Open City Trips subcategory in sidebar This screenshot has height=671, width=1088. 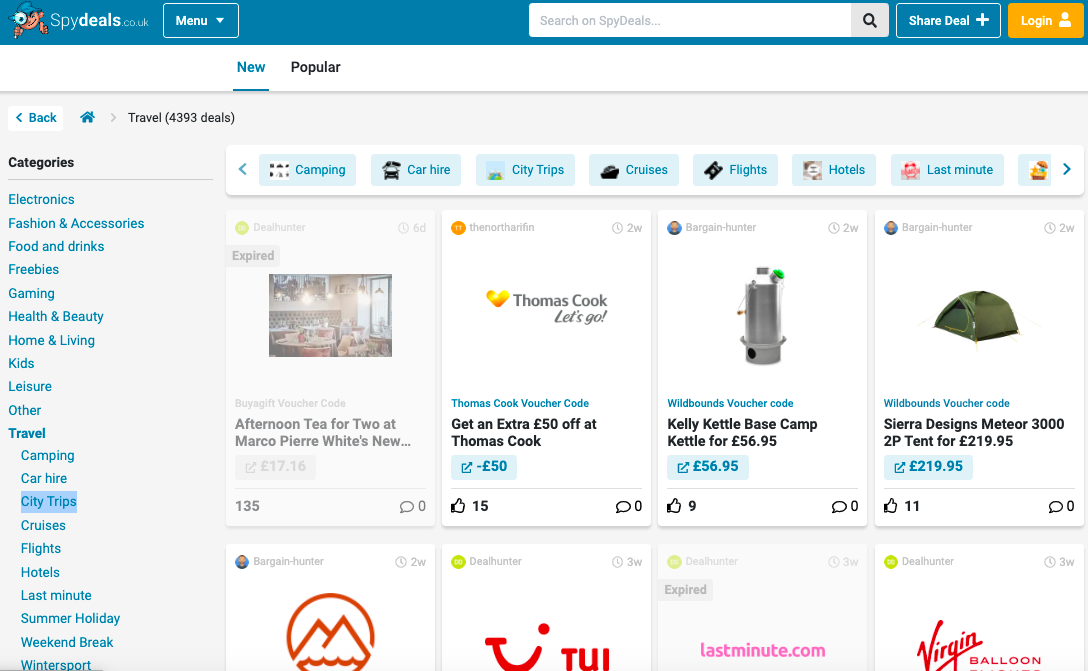point(49,502)
